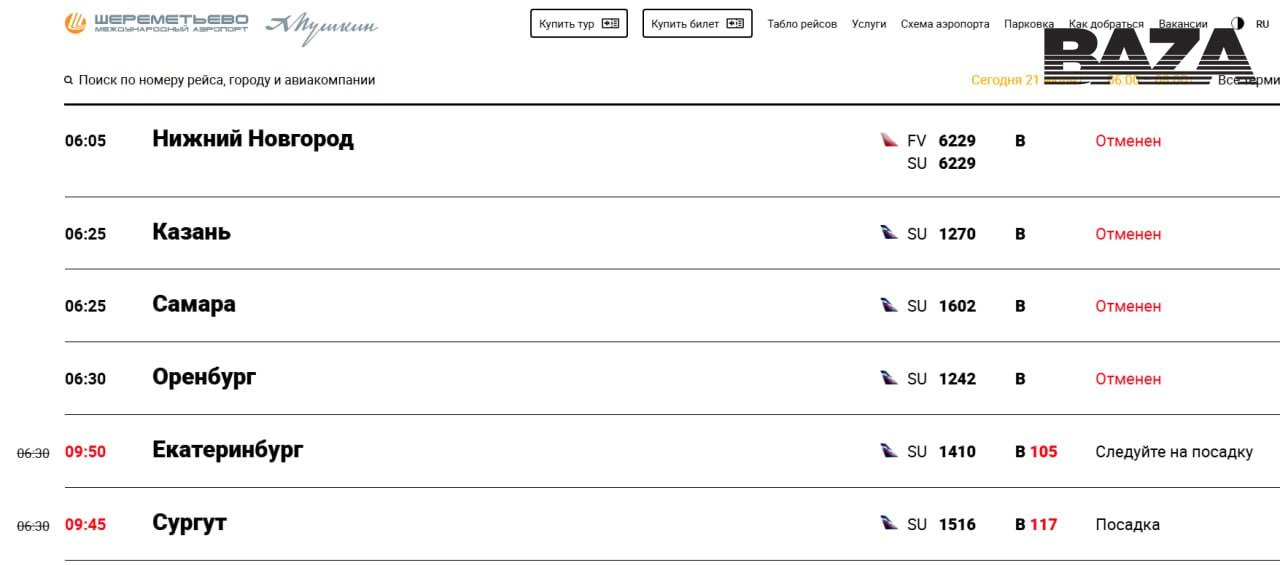Click the Купить билет button

pyautogui.click(x=697, y=23)
